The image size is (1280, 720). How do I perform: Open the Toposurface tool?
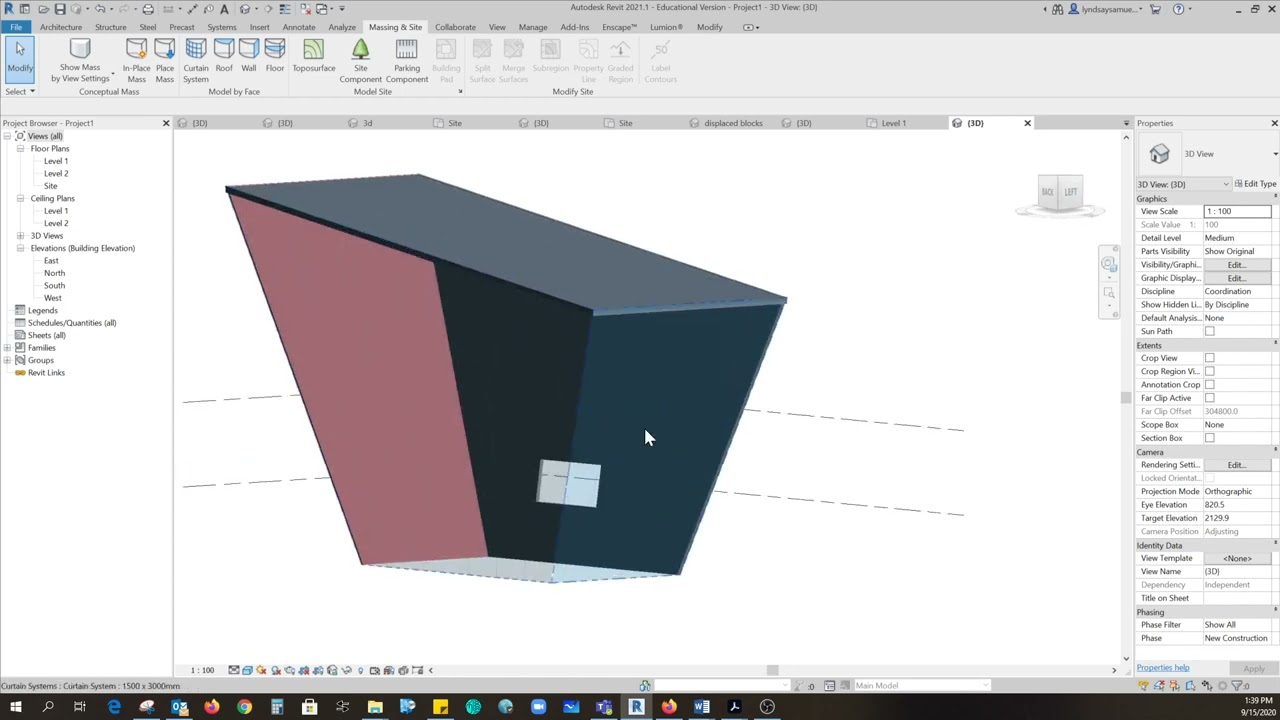click(x=314, y=57)
